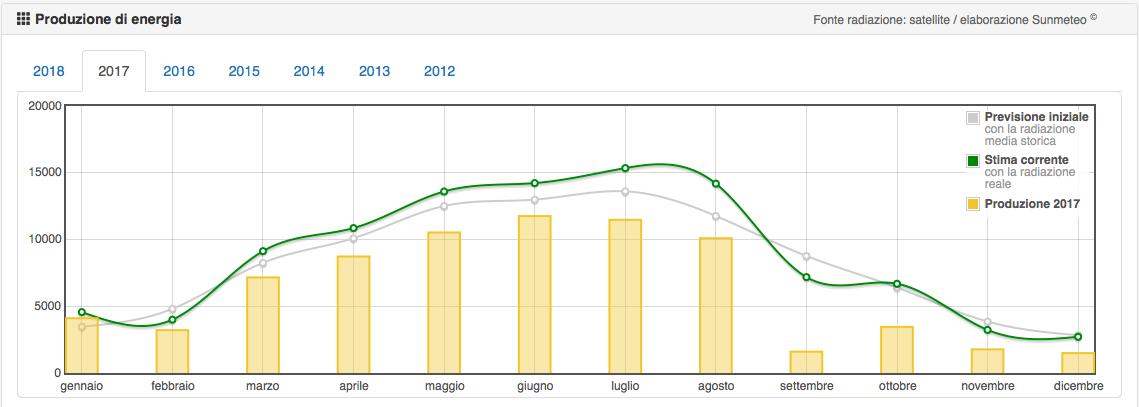Toggle the Stima corrente series label
Viewport: 1139px width, 407px height.
pos(1026,160)
